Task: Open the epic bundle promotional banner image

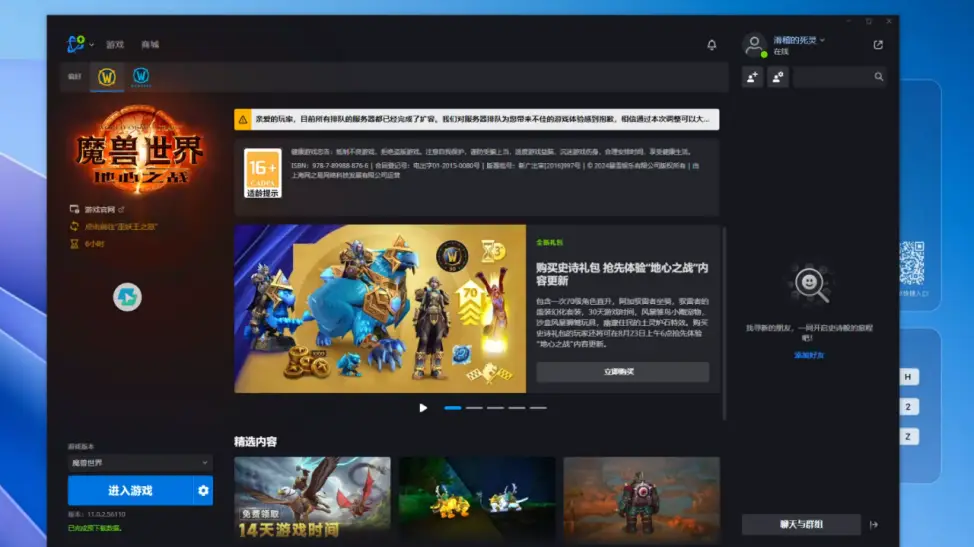Action: (380, 309)
